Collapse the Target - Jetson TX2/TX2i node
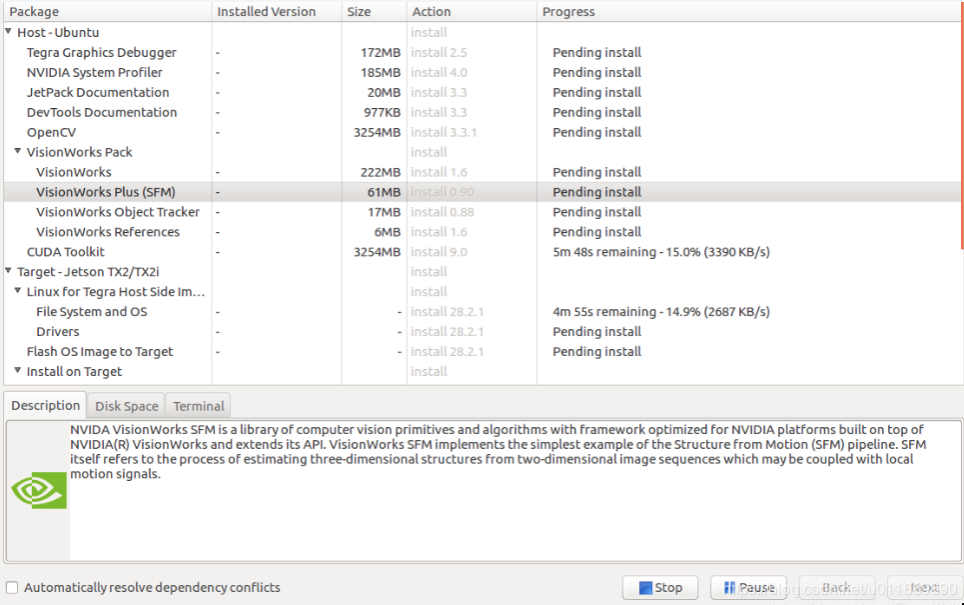 click(x=9, y=271)
